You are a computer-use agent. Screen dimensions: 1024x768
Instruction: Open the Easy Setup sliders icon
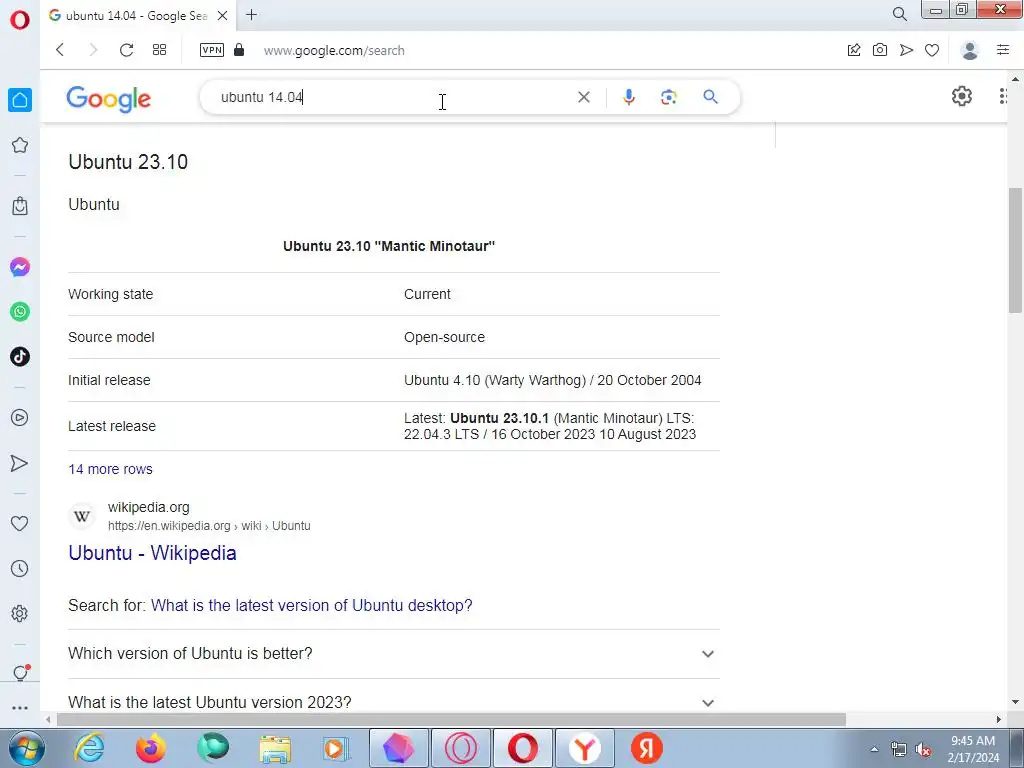(x=1003, y=50)
